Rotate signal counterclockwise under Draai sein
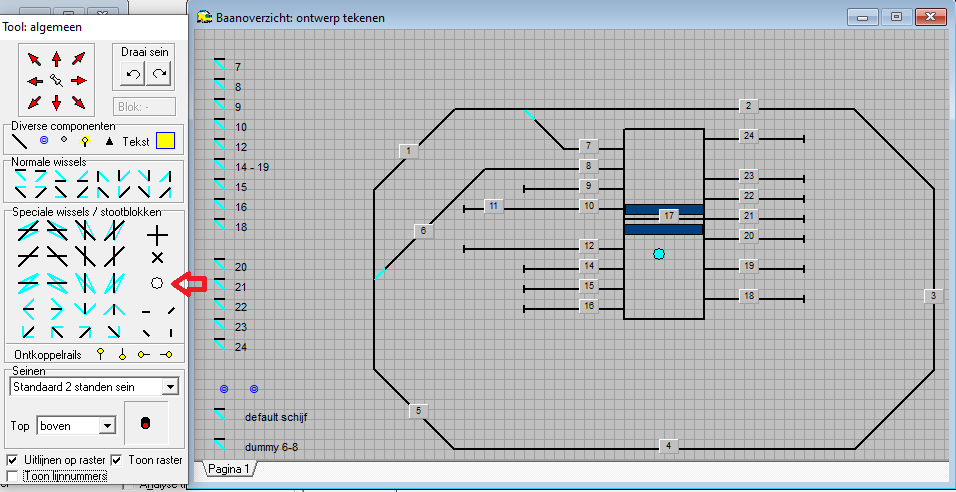The image size is (956, 492). pos(133,73)
